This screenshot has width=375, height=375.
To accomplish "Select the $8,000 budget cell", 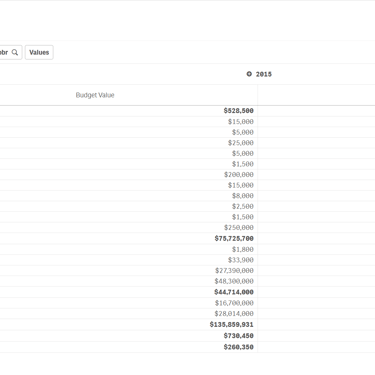I will 243,196.
